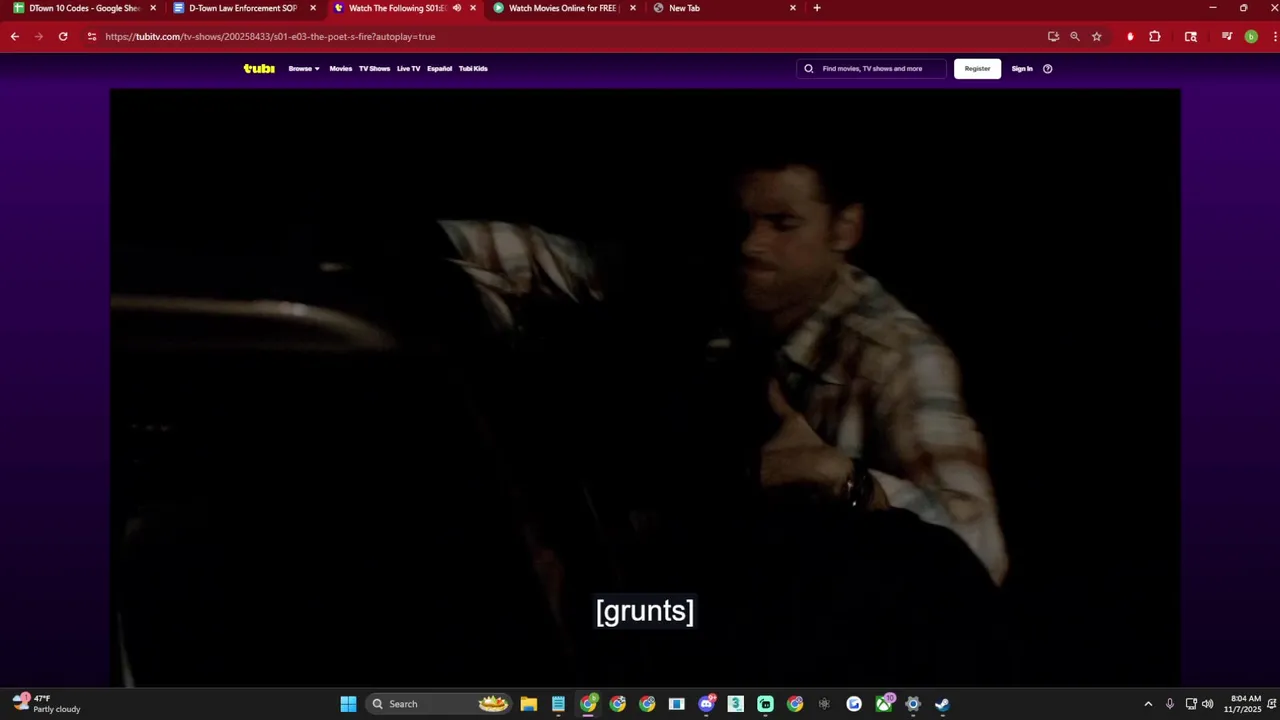
Task: Open the Extensions puzzle icon
Action: pos(1155,36)
